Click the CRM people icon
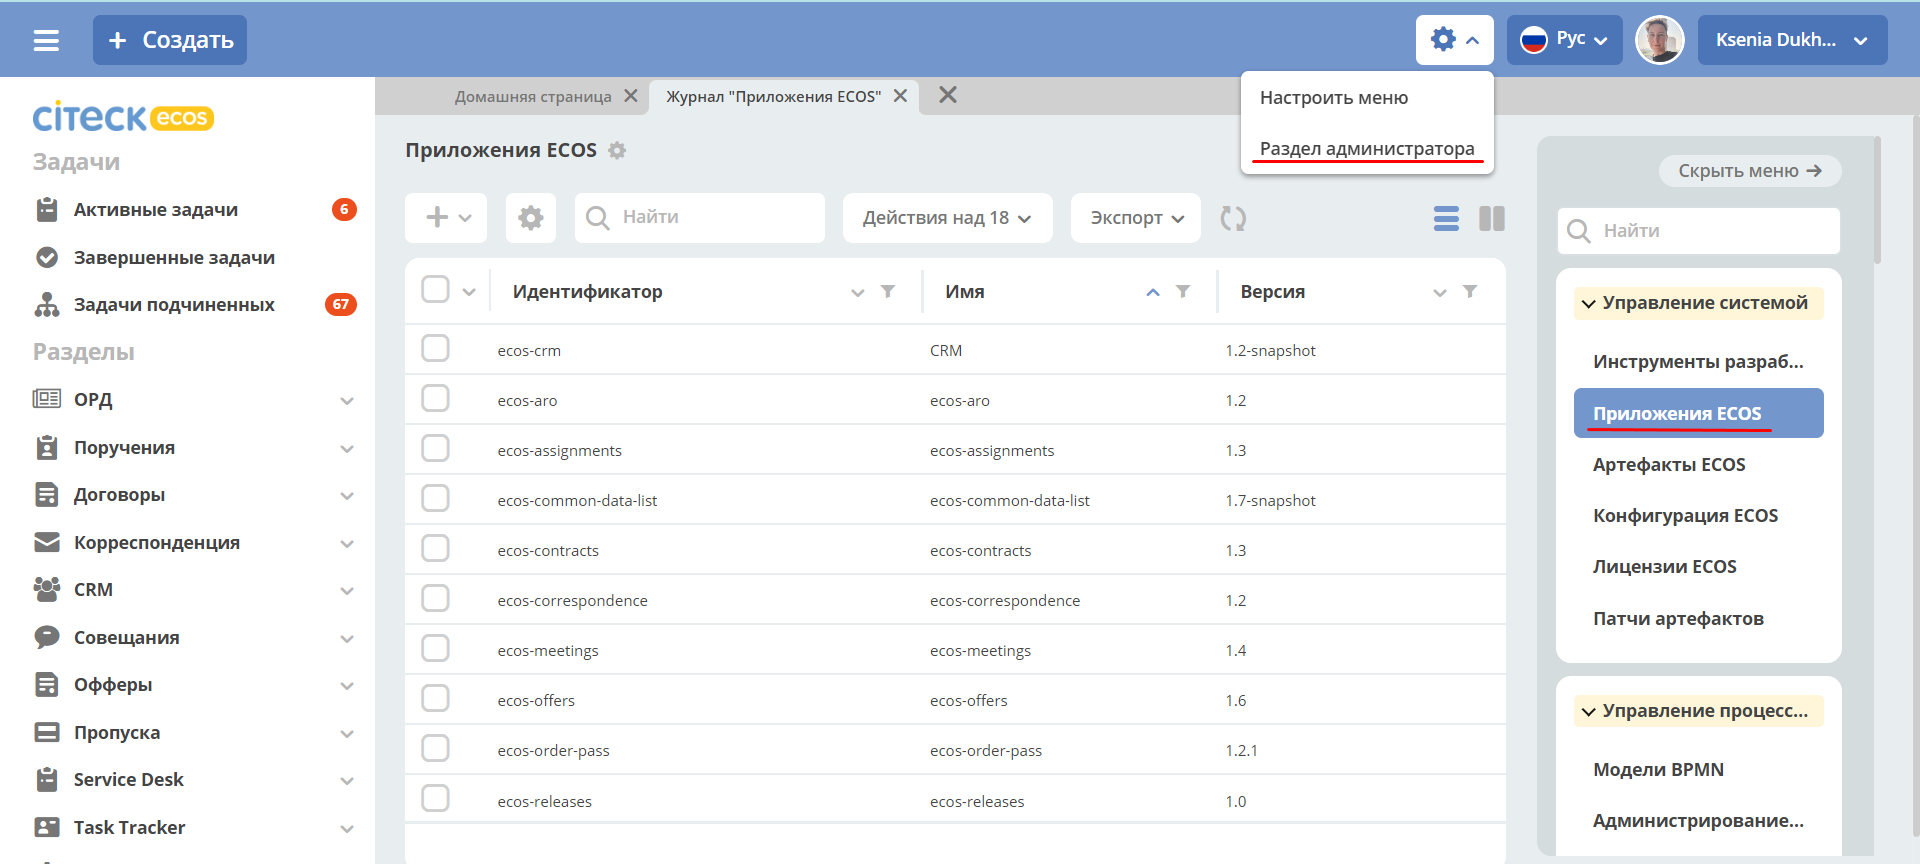 pyautogui.click(x=47, y=590)
